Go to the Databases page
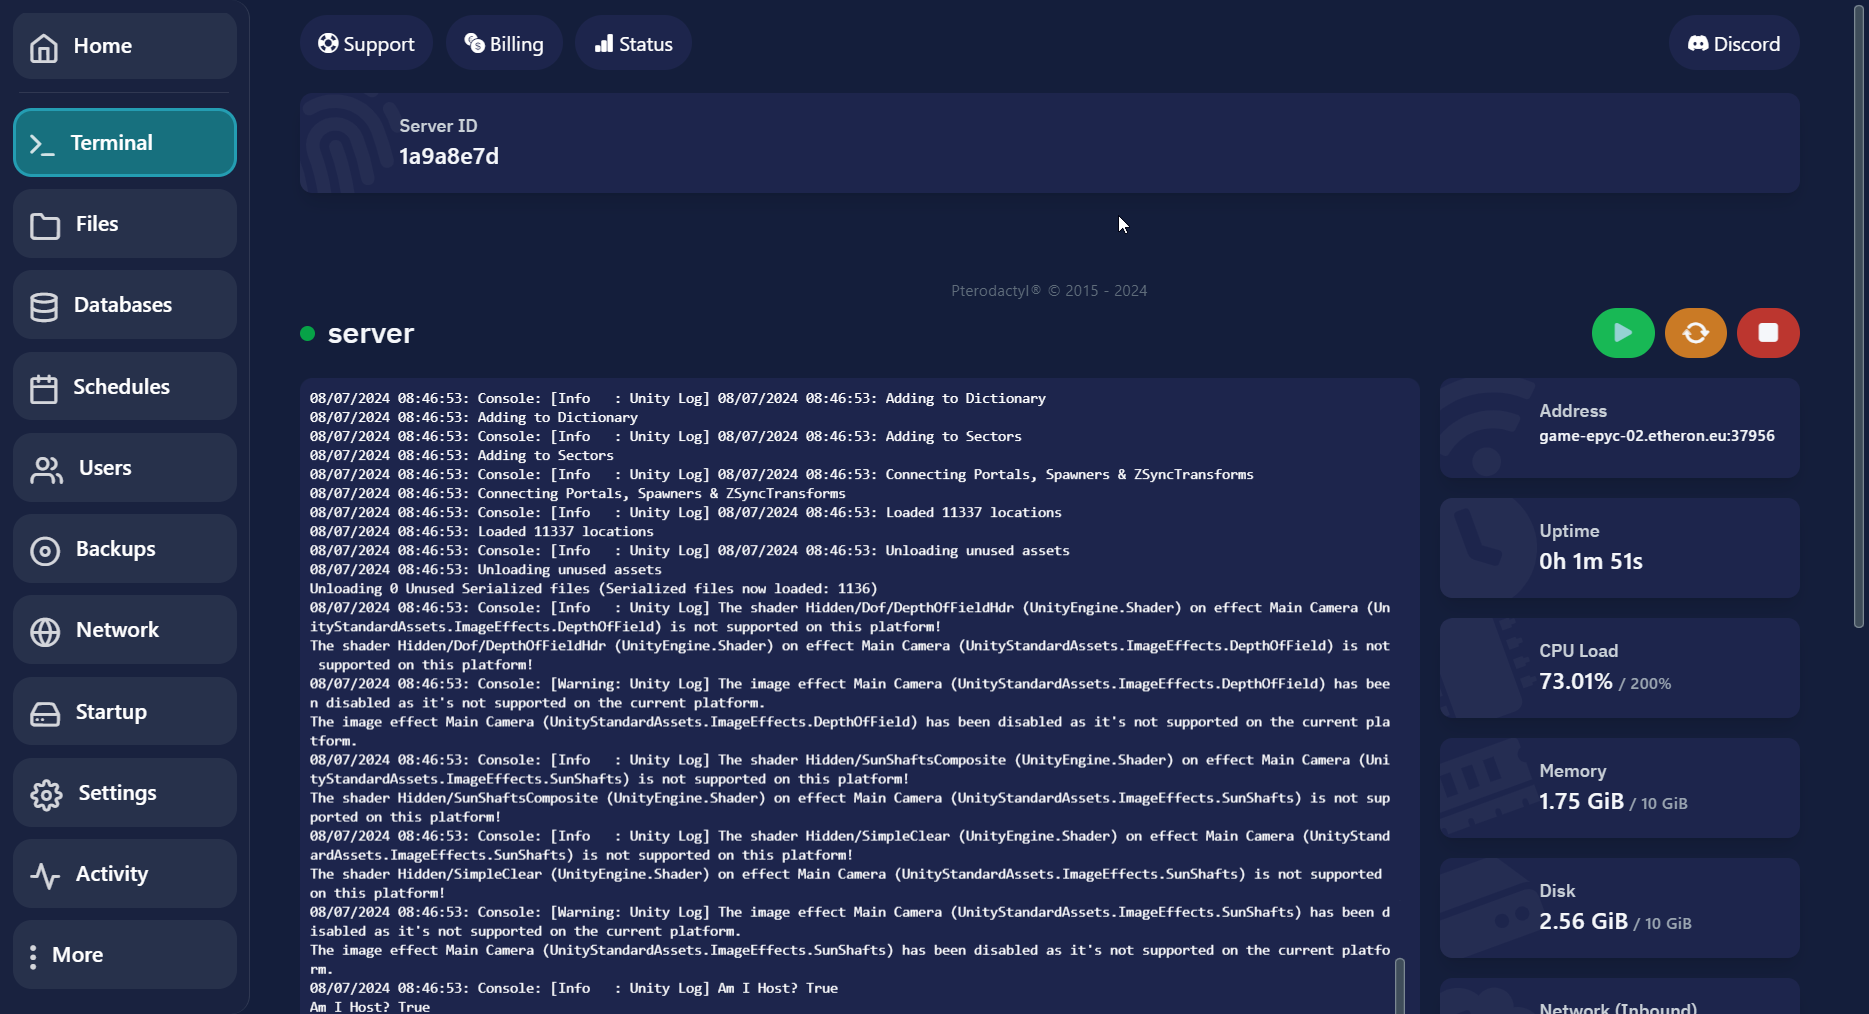1869x1014 pixels. [x=125, y=305]
